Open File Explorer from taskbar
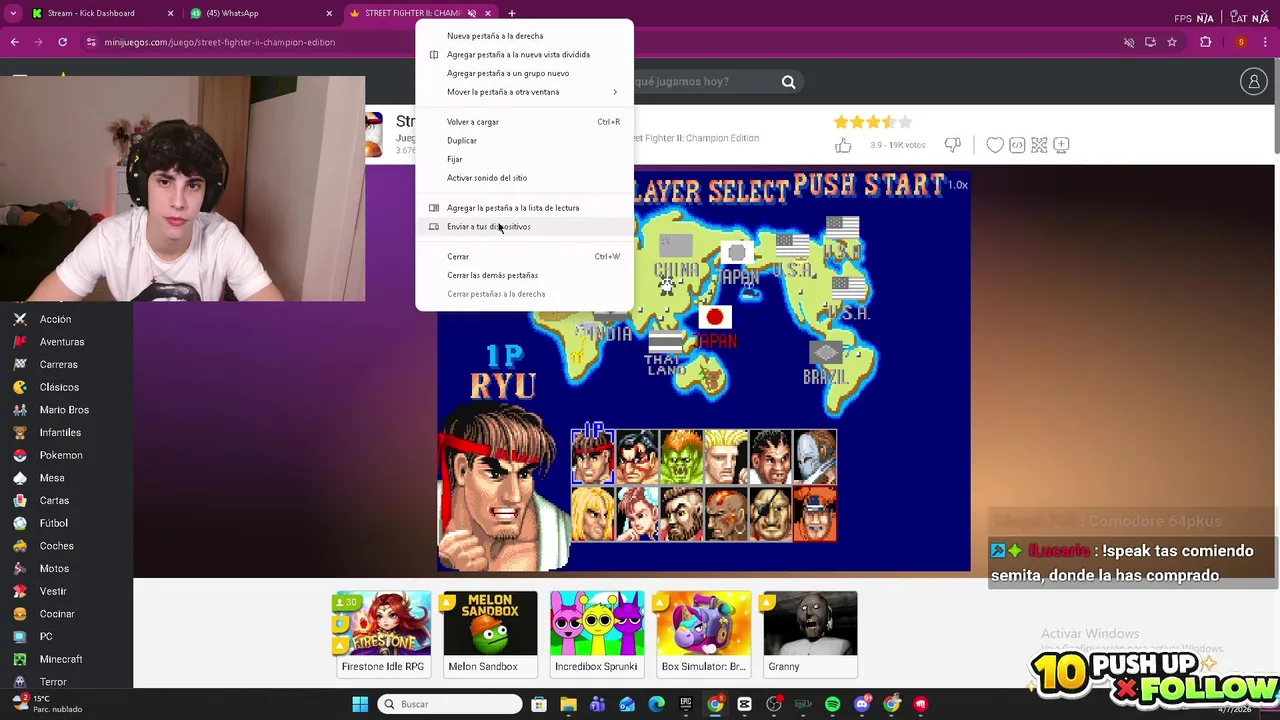 (568, 704)
